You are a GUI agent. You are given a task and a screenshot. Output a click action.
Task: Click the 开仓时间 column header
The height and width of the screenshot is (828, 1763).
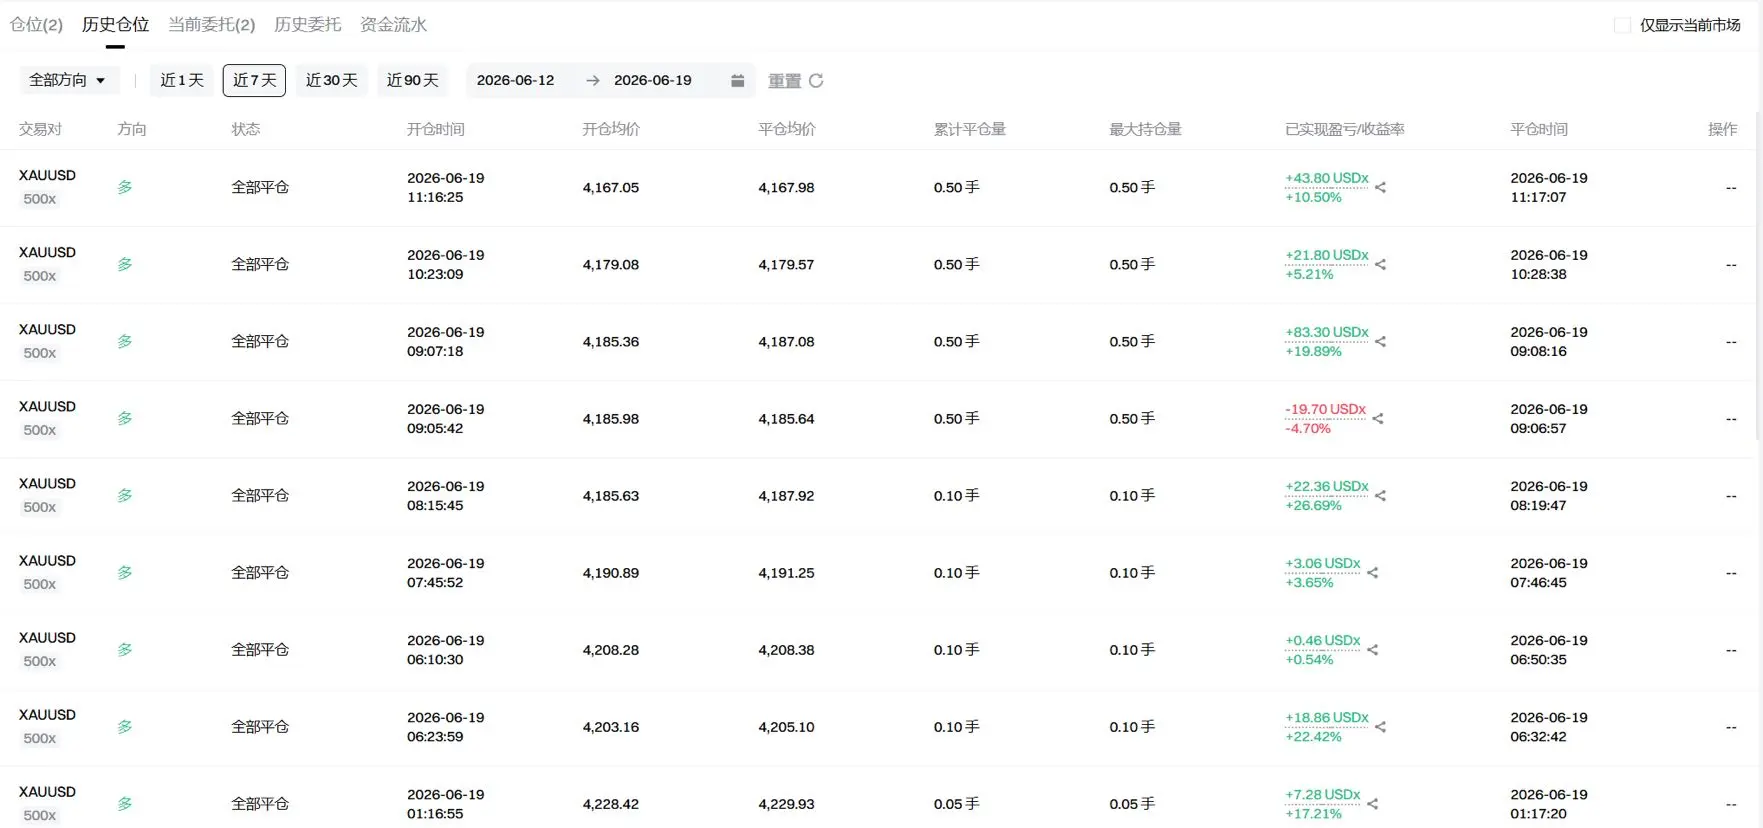435,129
